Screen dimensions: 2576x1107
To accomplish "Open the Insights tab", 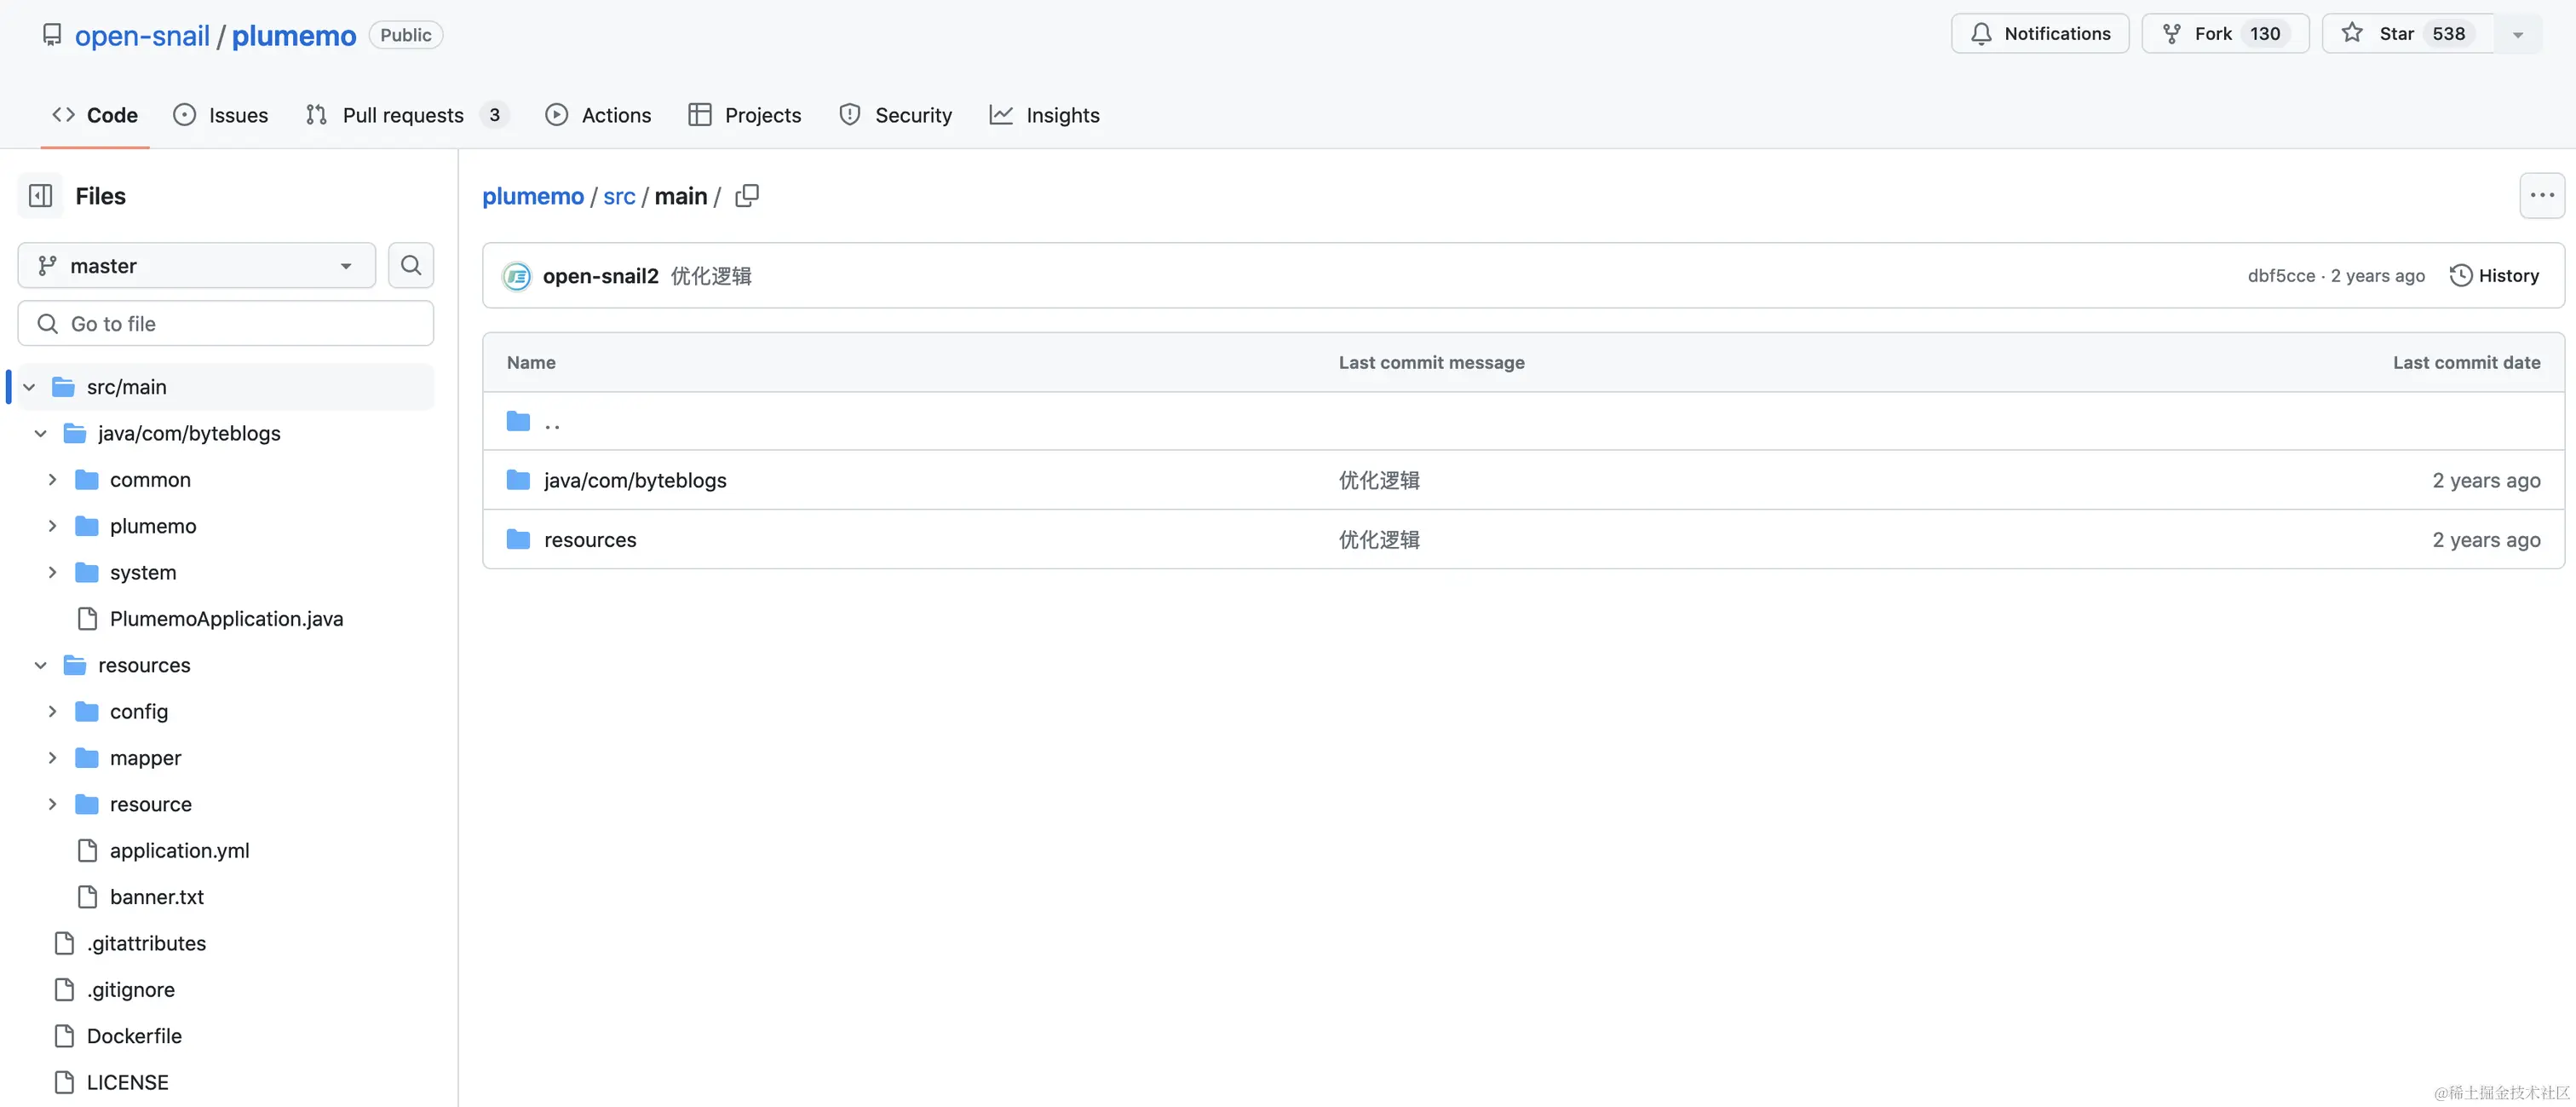I will point(1044,115).
